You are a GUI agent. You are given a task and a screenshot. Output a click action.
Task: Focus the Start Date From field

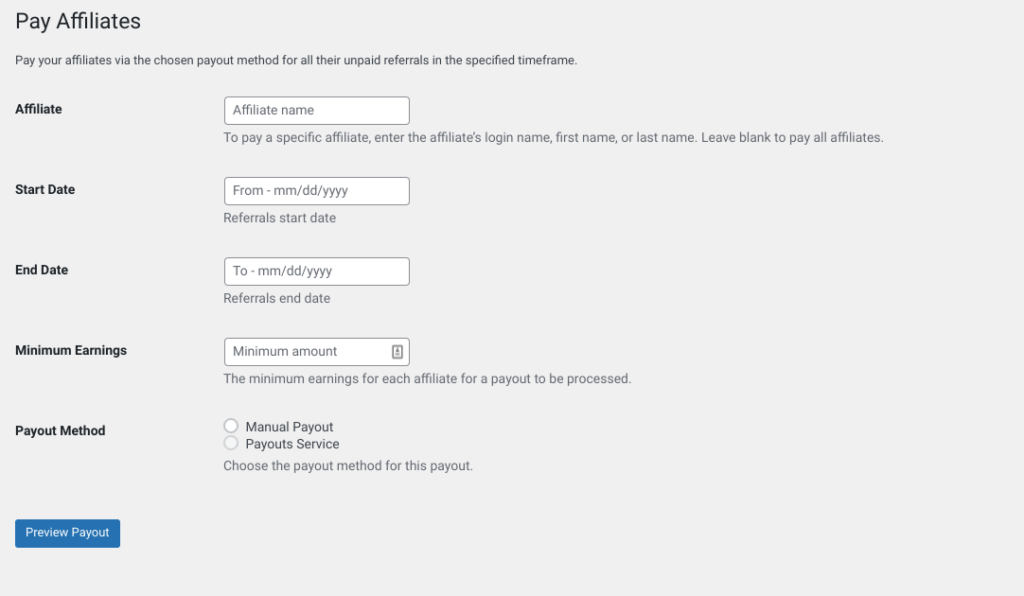pyautogui.click(x=316, y=191)
